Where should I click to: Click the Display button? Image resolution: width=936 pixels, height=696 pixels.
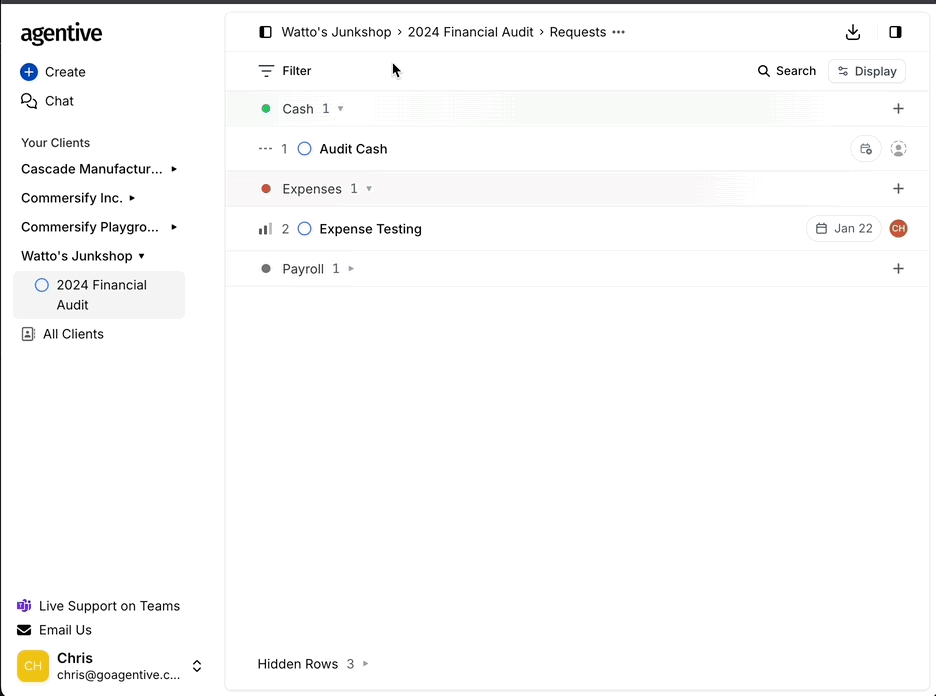tap(866, 71)
